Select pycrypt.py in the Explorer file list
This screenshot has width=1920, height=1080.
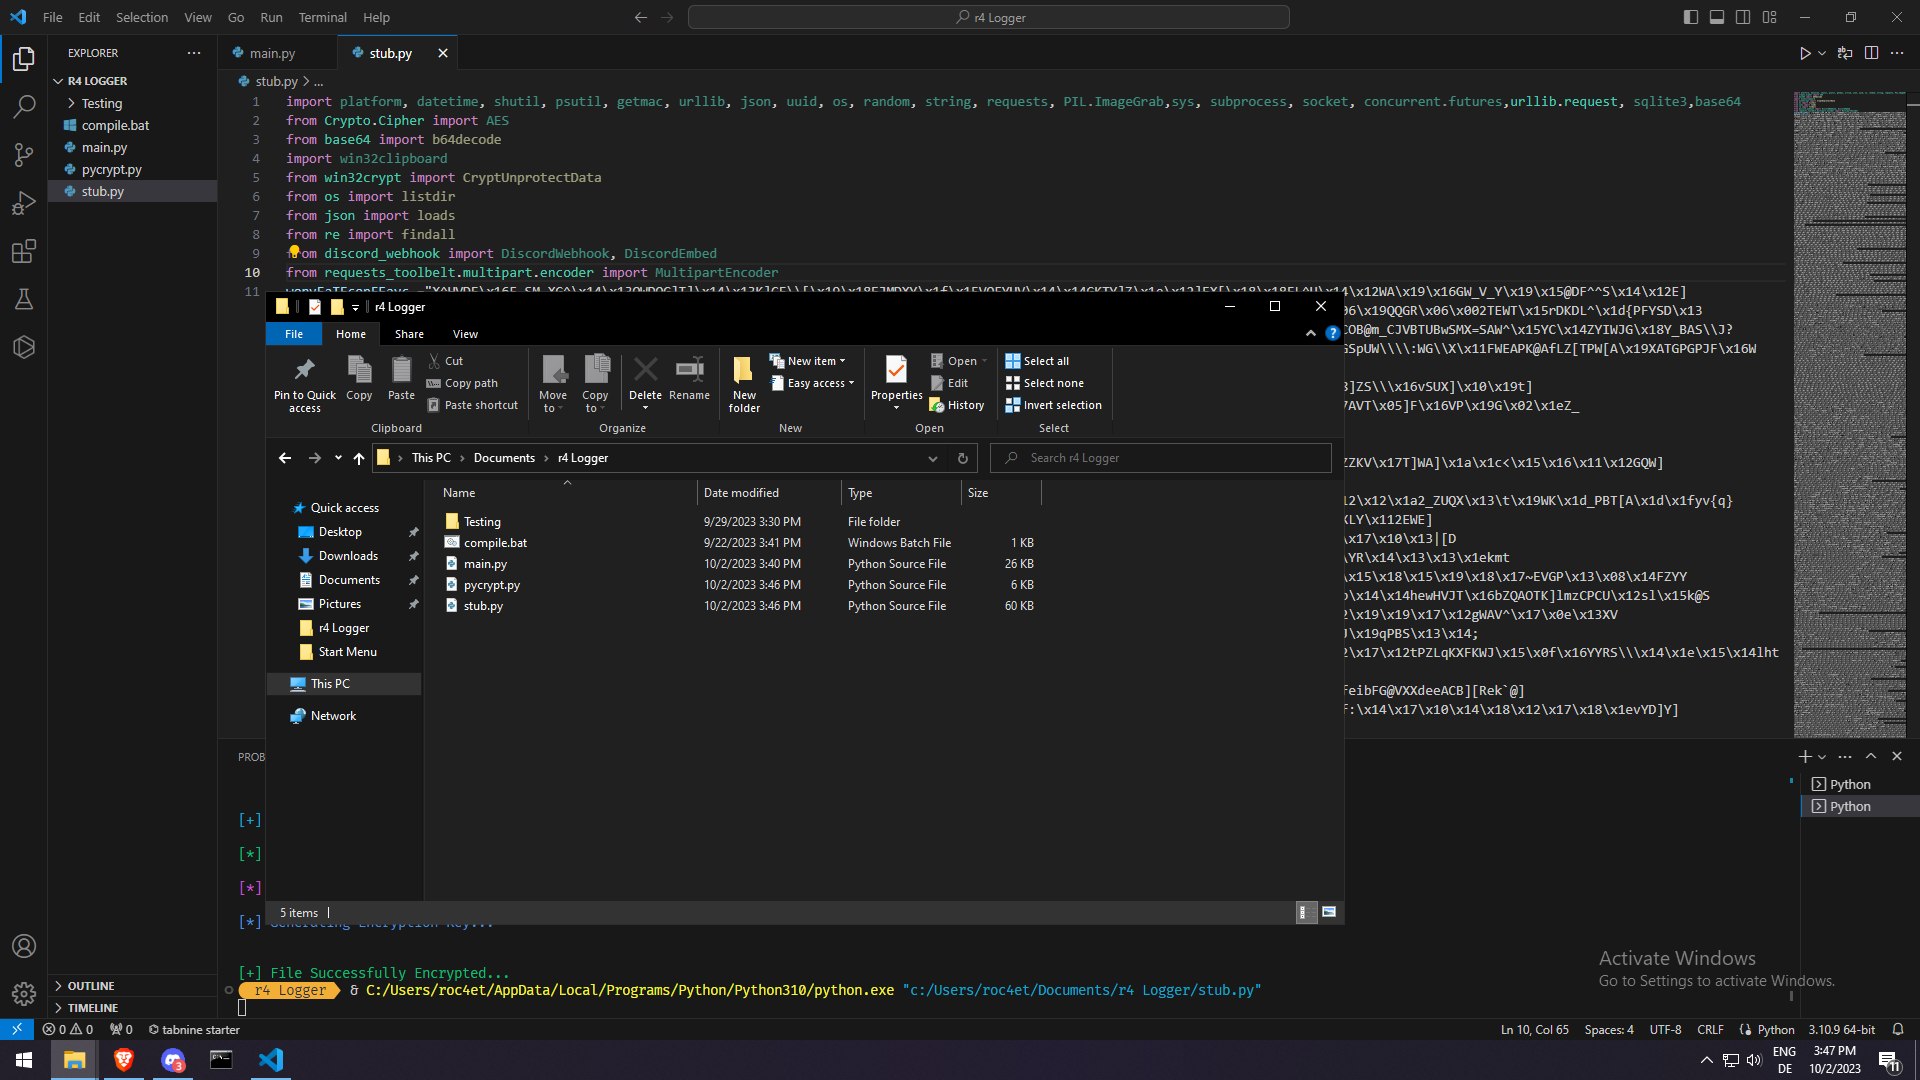491,585
